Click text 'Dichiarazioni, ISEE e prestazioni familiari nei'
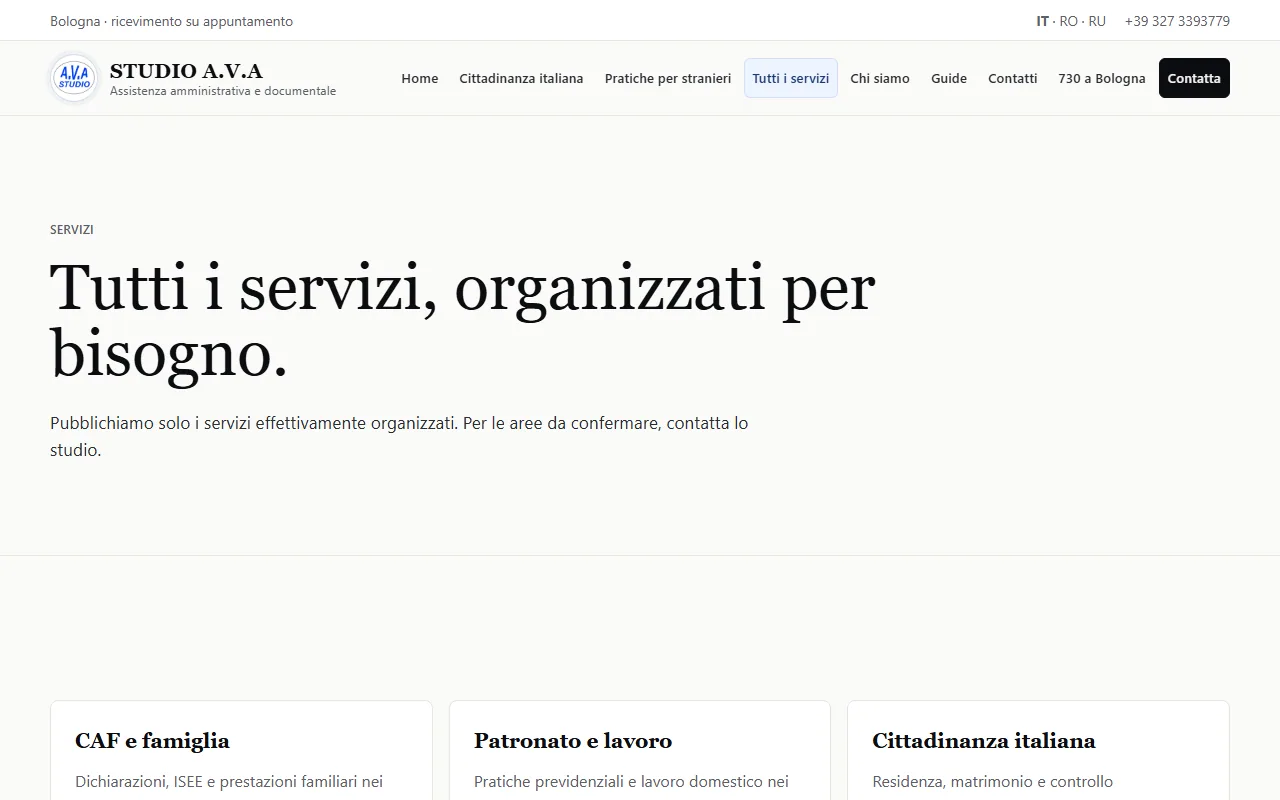The width and height of the screenshot is (1280, 800). click(229, 781)
